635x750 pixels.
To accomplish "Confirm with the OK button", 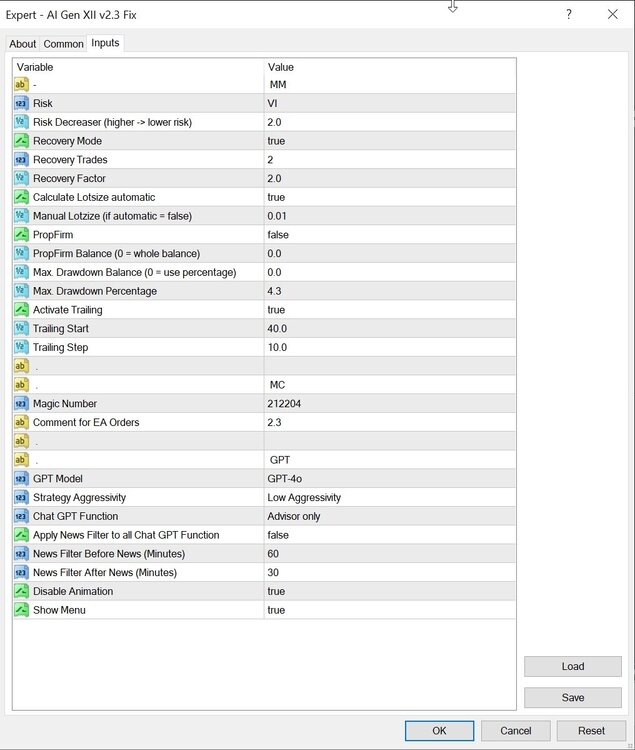I will [439, 730].
